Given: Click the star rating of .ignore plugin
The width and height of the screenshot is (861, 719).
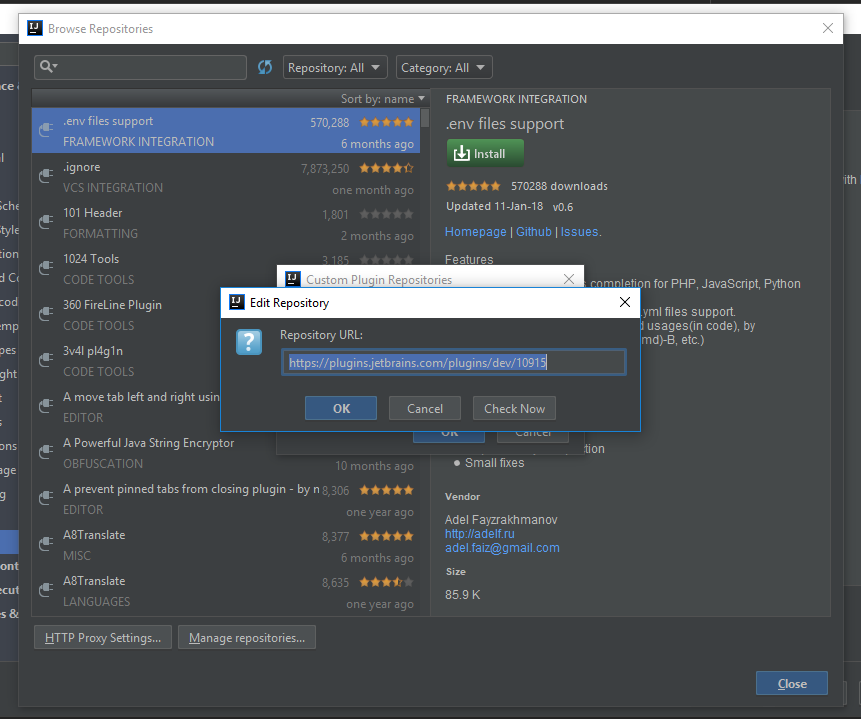Looking at the screenshot, I should point(387,168).
